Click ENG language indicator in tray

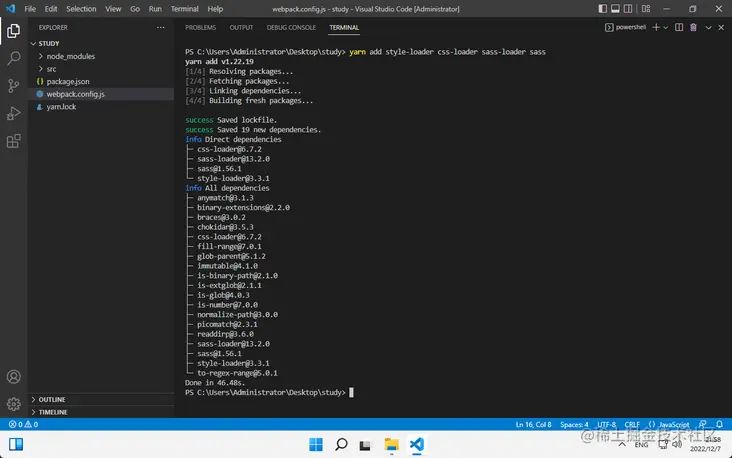[641, 445]
